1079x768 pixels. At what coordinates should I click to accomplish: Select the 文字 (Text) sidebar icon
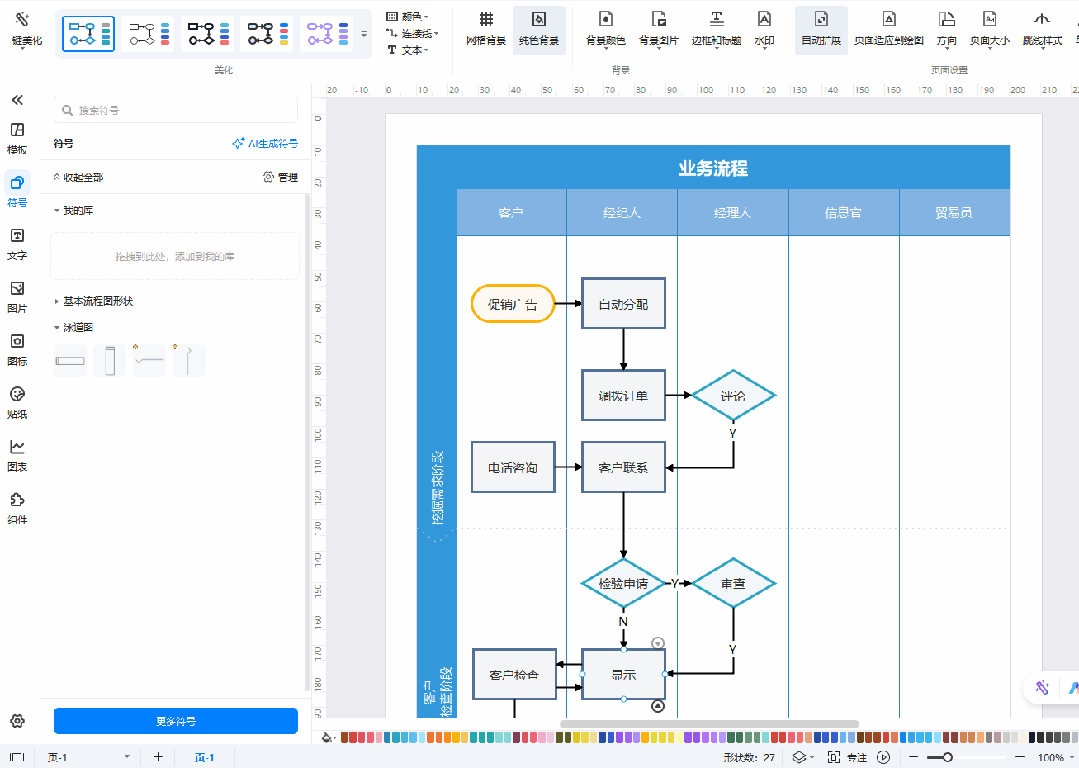tap(17, 243)
